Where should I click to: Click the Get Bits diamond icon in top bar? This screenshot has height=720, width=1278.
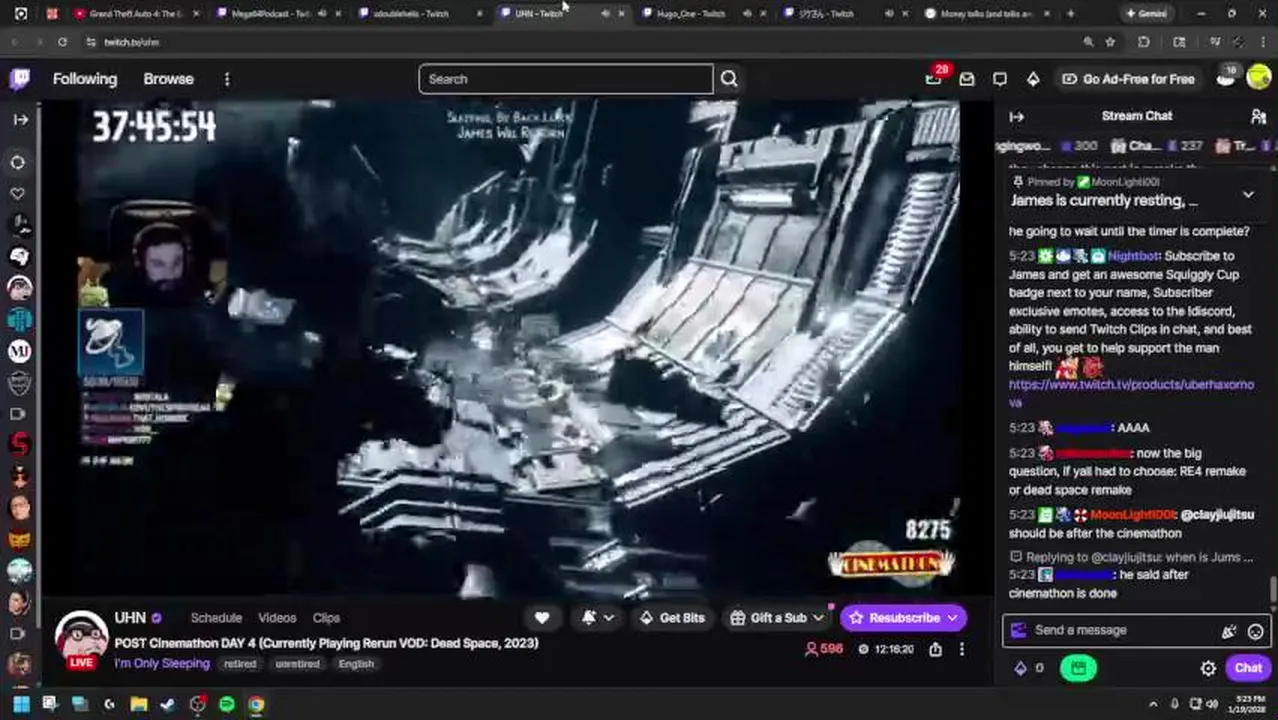click(1033, 79)
